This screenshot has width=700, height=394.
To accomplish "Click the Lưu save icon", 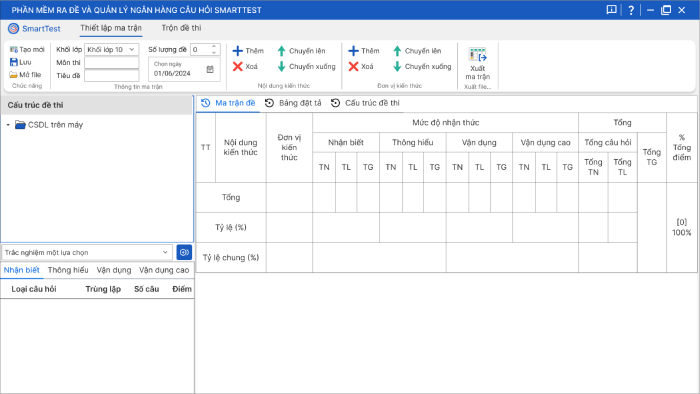I will 14,62.
